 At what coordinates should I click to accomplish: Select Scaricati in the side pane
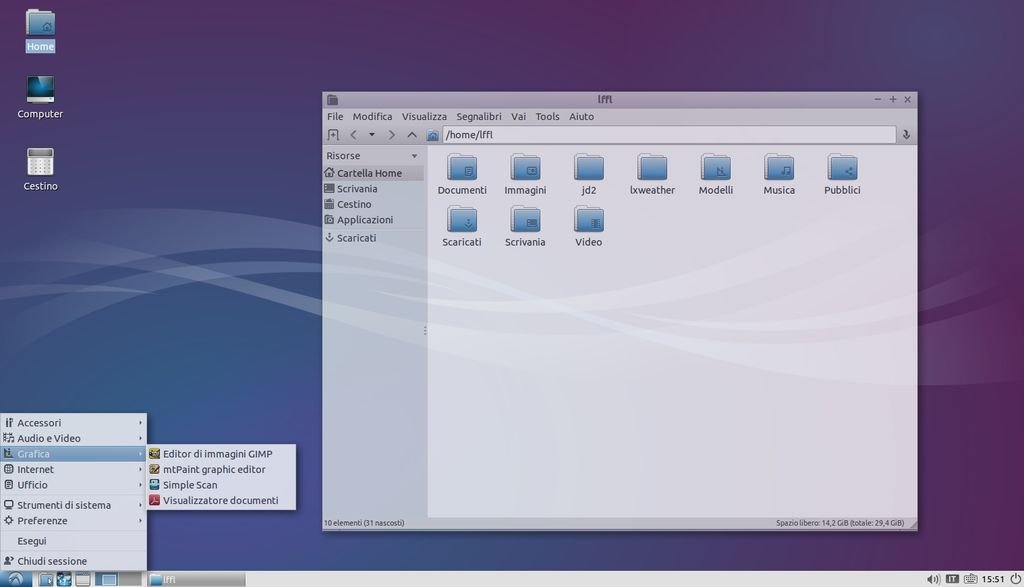click(356, 238)
